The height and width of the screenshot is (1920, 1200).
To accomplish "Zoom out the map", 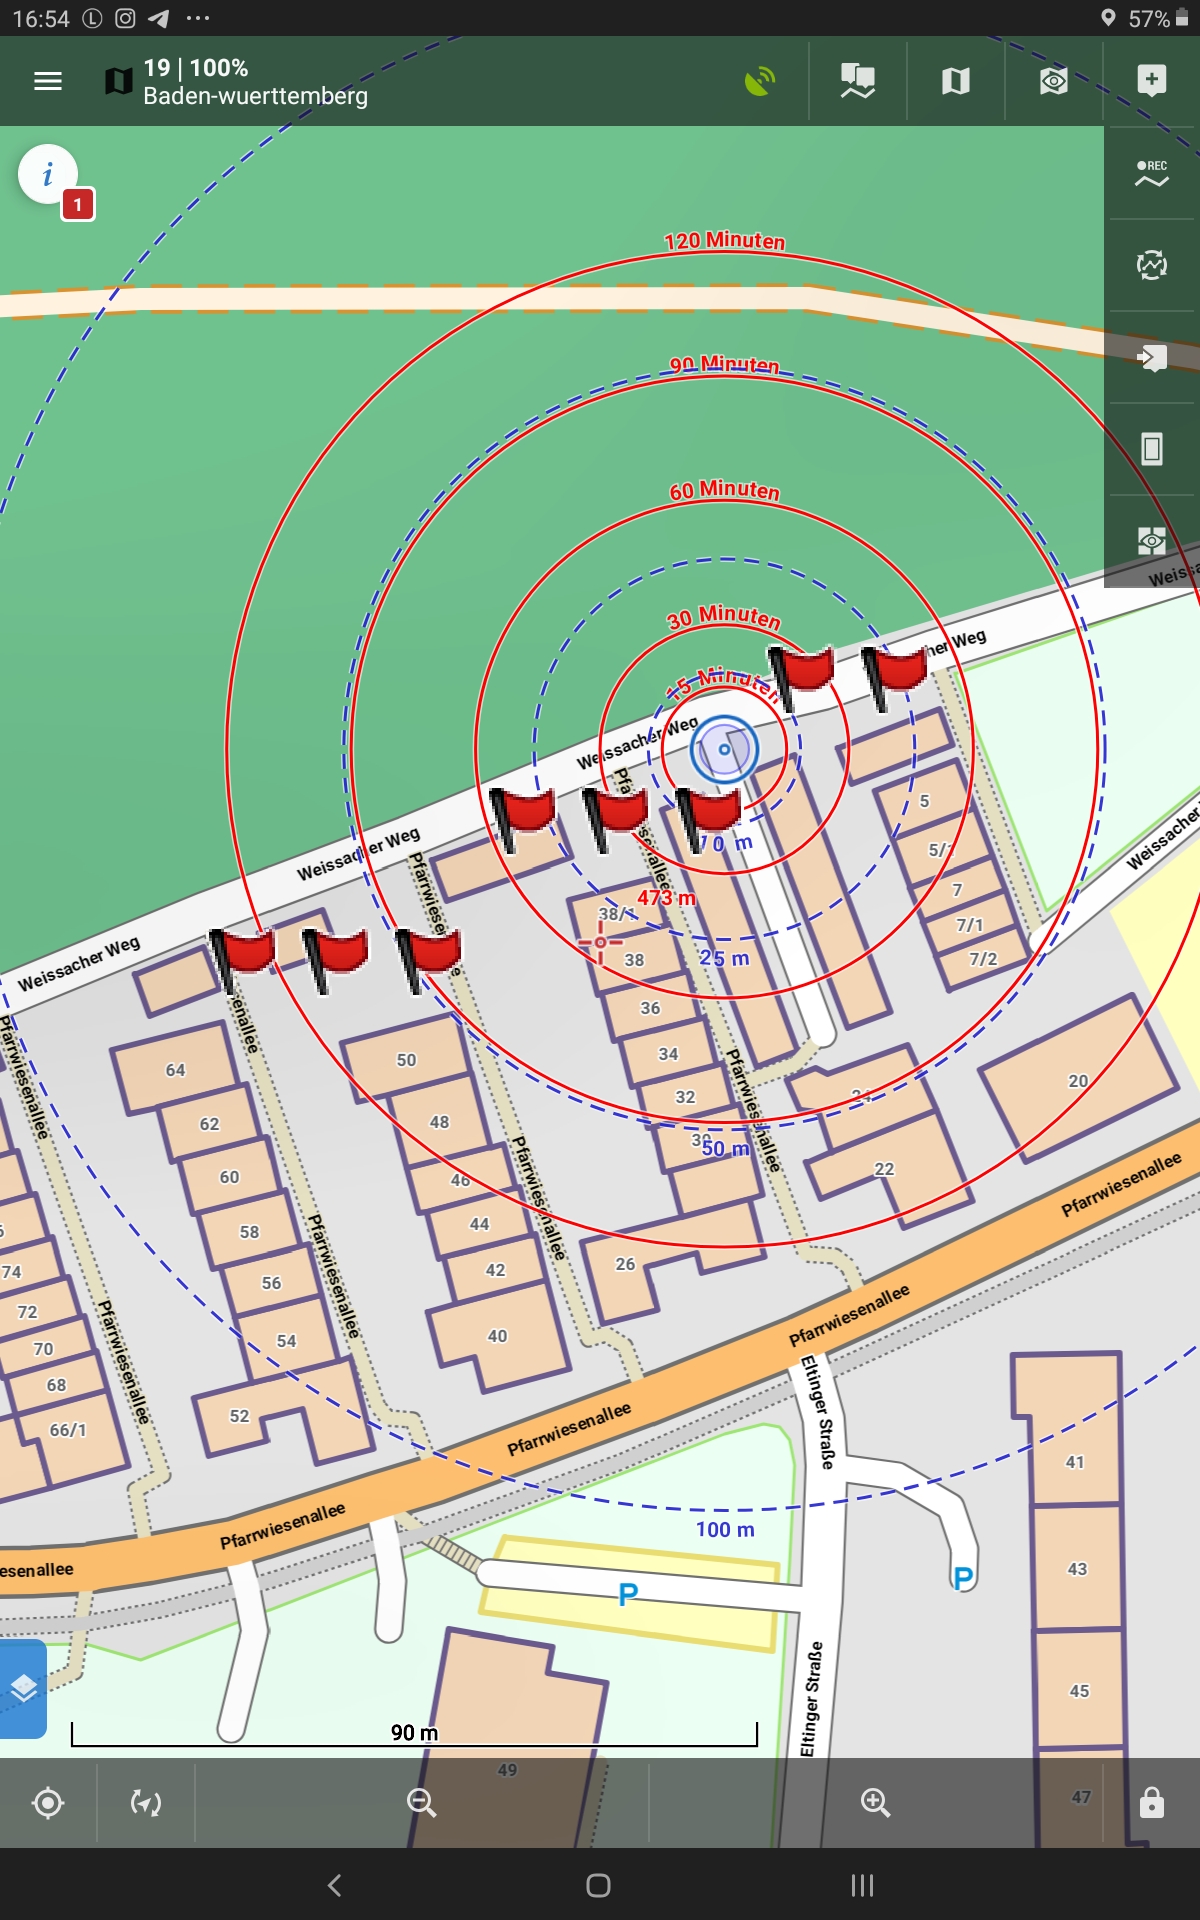I will pos(421,1803).
